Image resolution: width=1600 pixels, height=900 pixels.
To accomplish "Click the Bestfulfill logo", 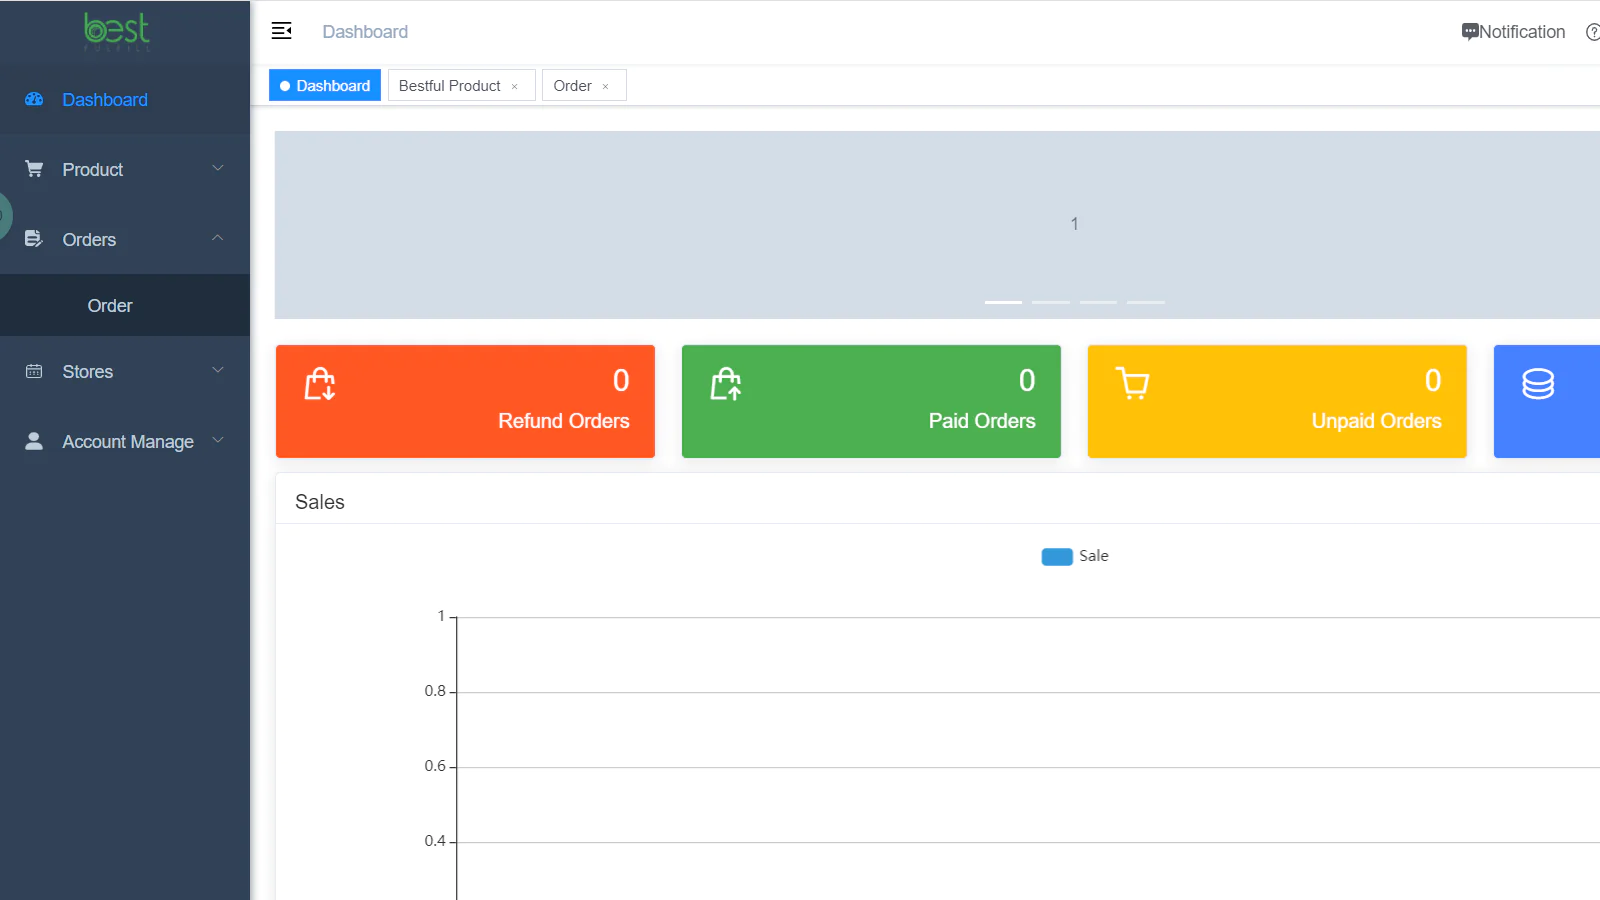I will (x=117, y=31).
